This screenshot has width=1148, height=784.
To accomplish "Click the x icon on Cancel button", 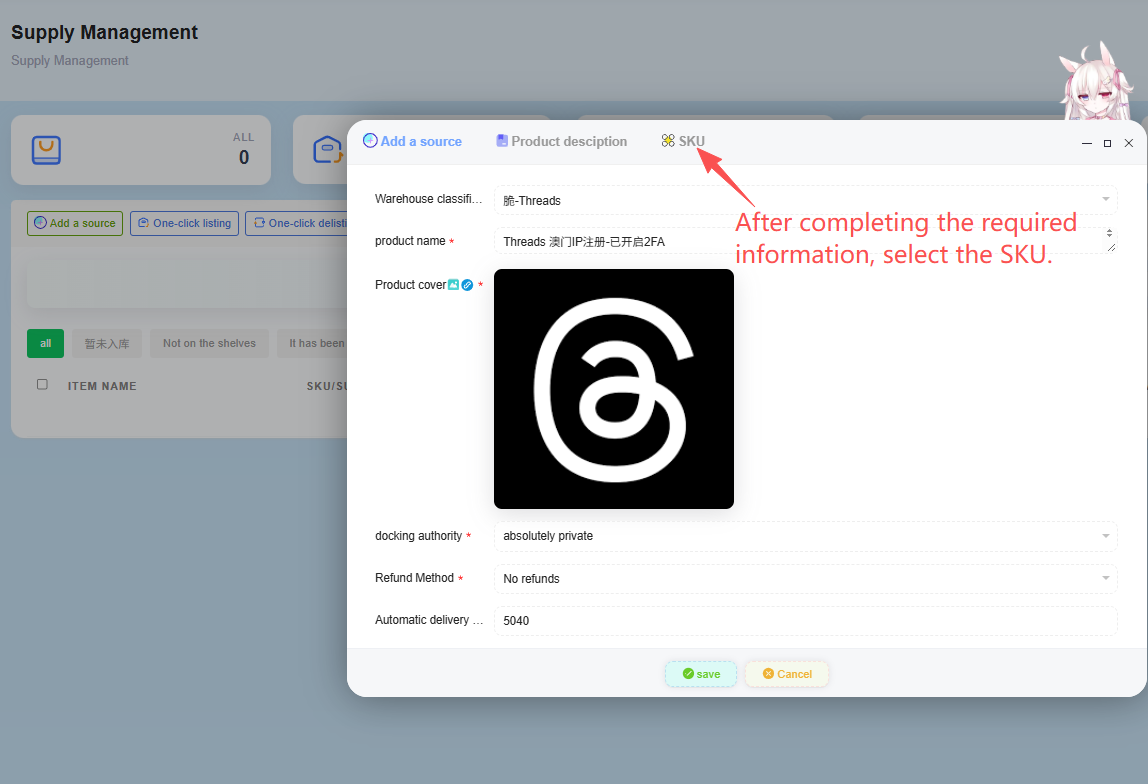I will 768,673.
